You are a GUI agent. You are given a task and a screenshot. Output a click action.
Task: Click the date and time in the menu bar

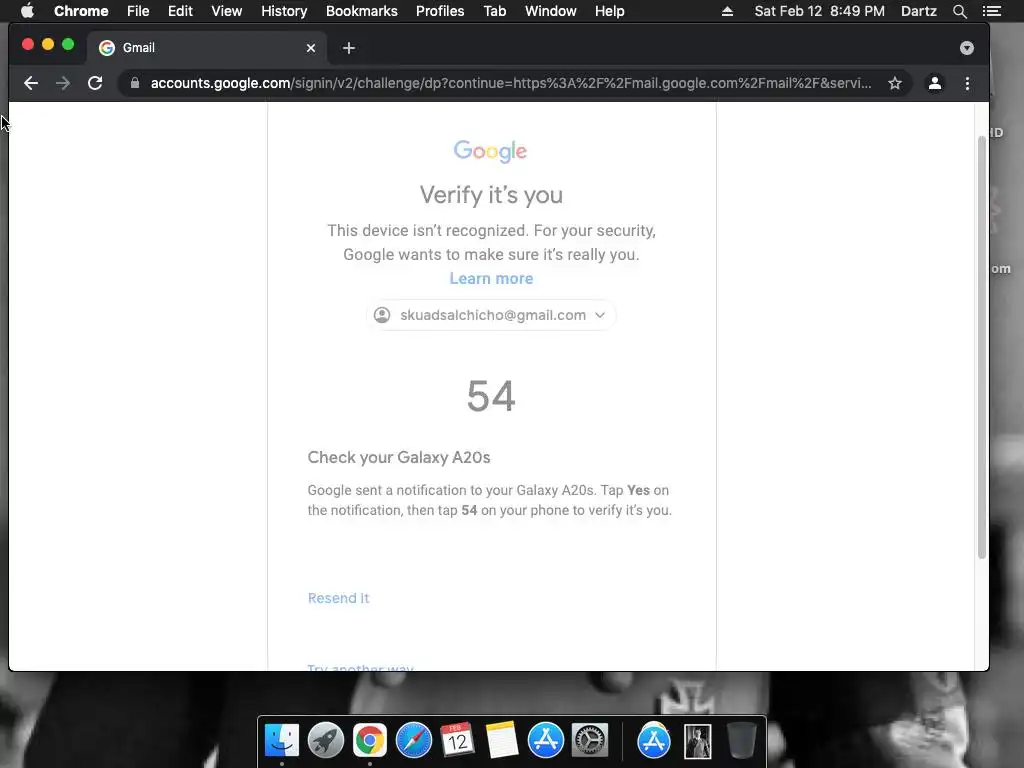[x=820, y=11]
